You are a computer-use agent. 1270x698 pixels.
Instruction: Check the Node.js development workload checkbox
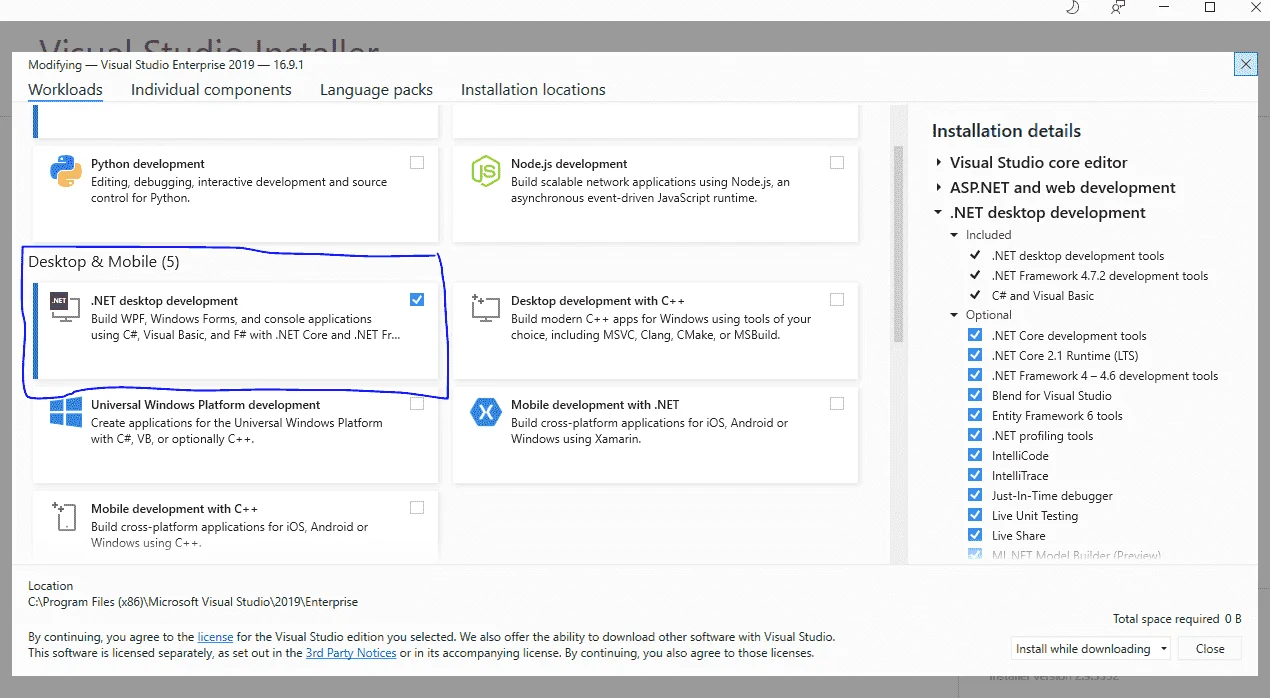tap(837, 162)
